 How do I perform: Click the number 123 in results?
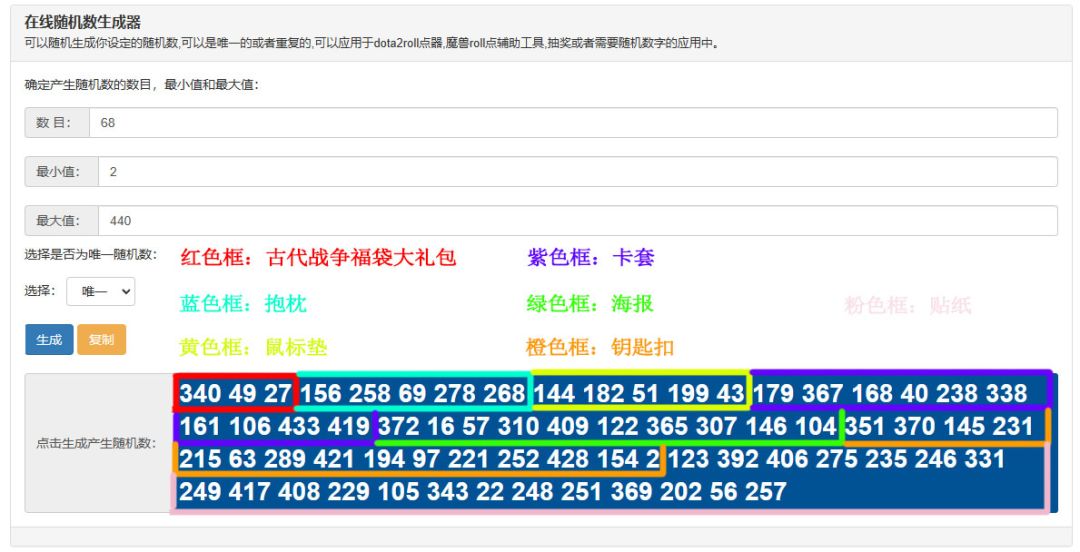coord(688,459)
